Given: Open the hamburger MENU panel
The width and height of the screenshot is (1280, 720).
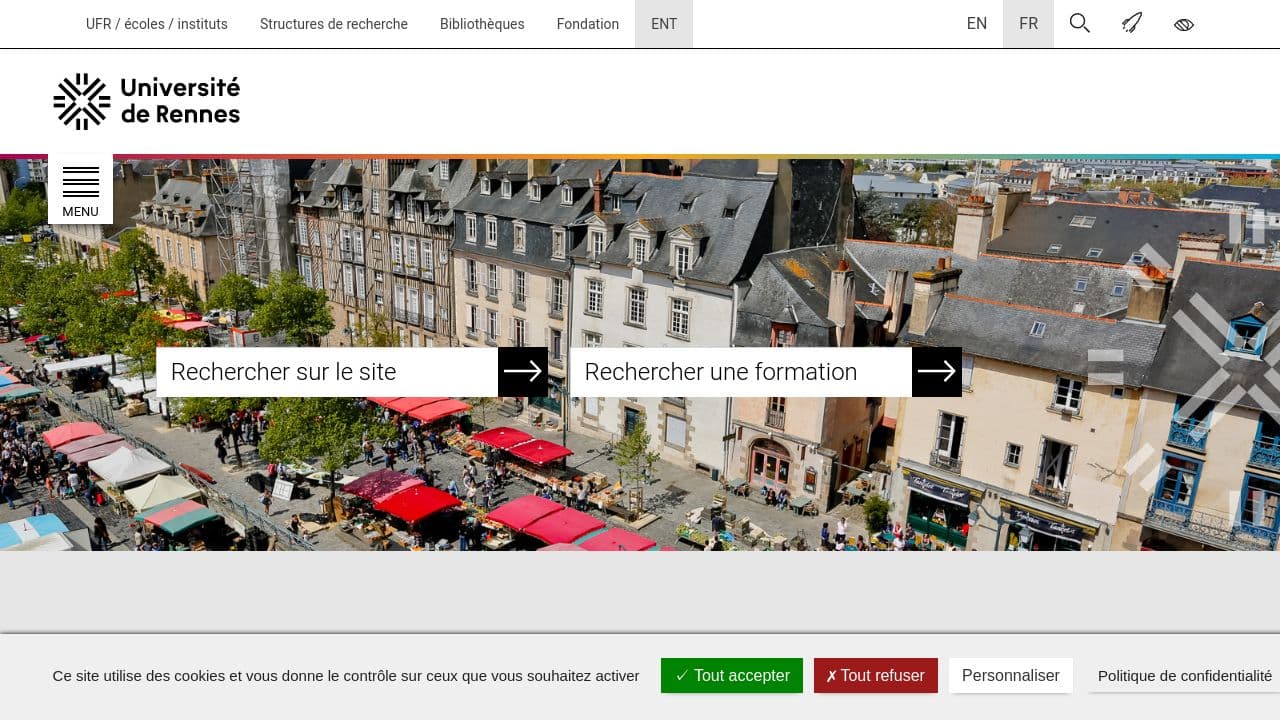Looking at the screenshot, I should [80, 188].
